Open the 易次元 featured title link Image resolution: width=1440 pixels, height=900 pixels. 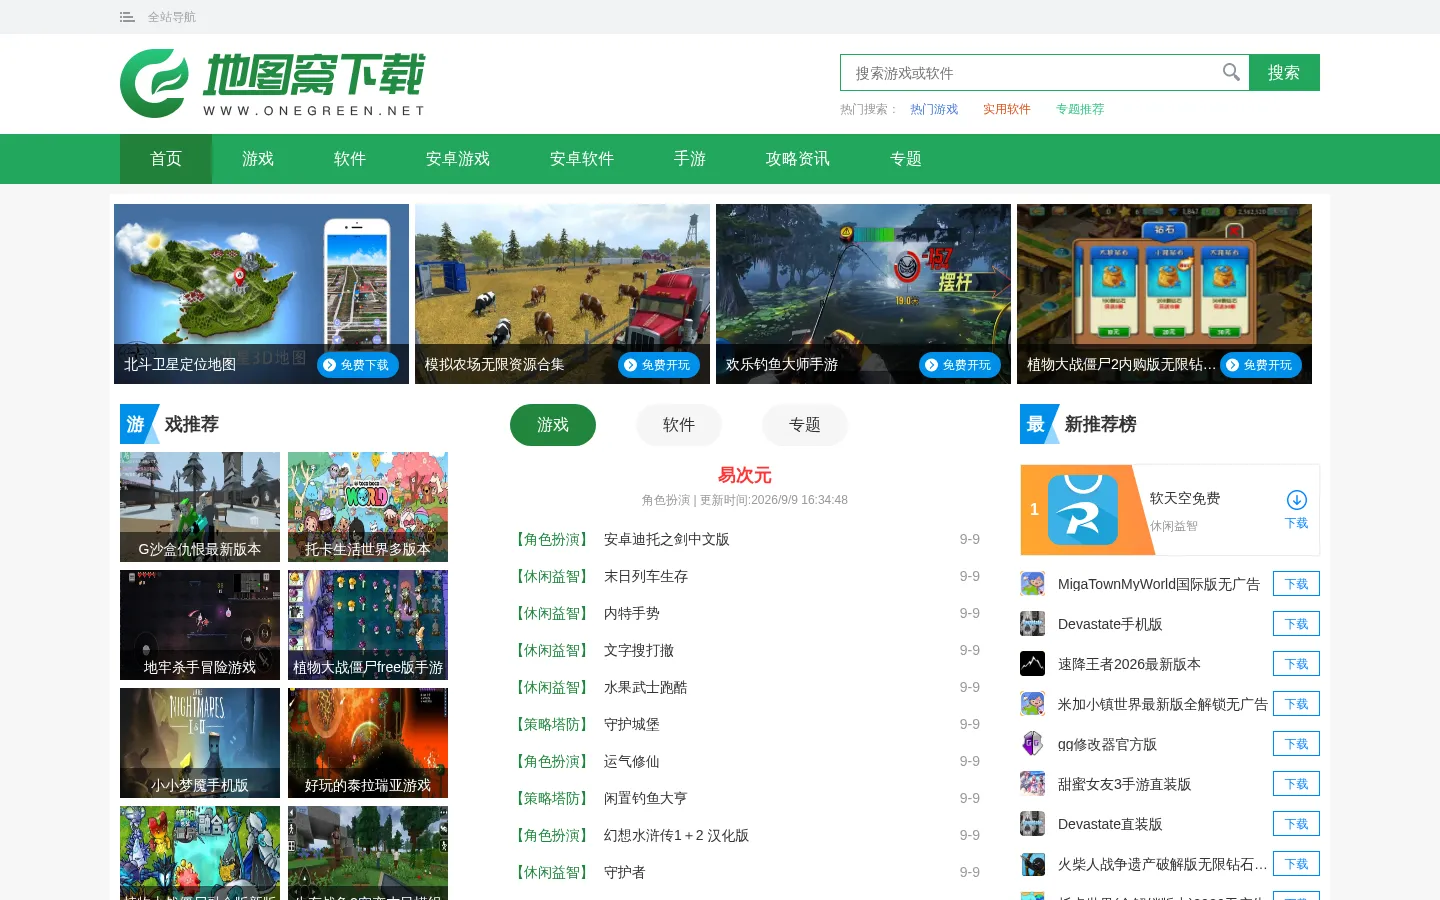(x=745, y=475)
